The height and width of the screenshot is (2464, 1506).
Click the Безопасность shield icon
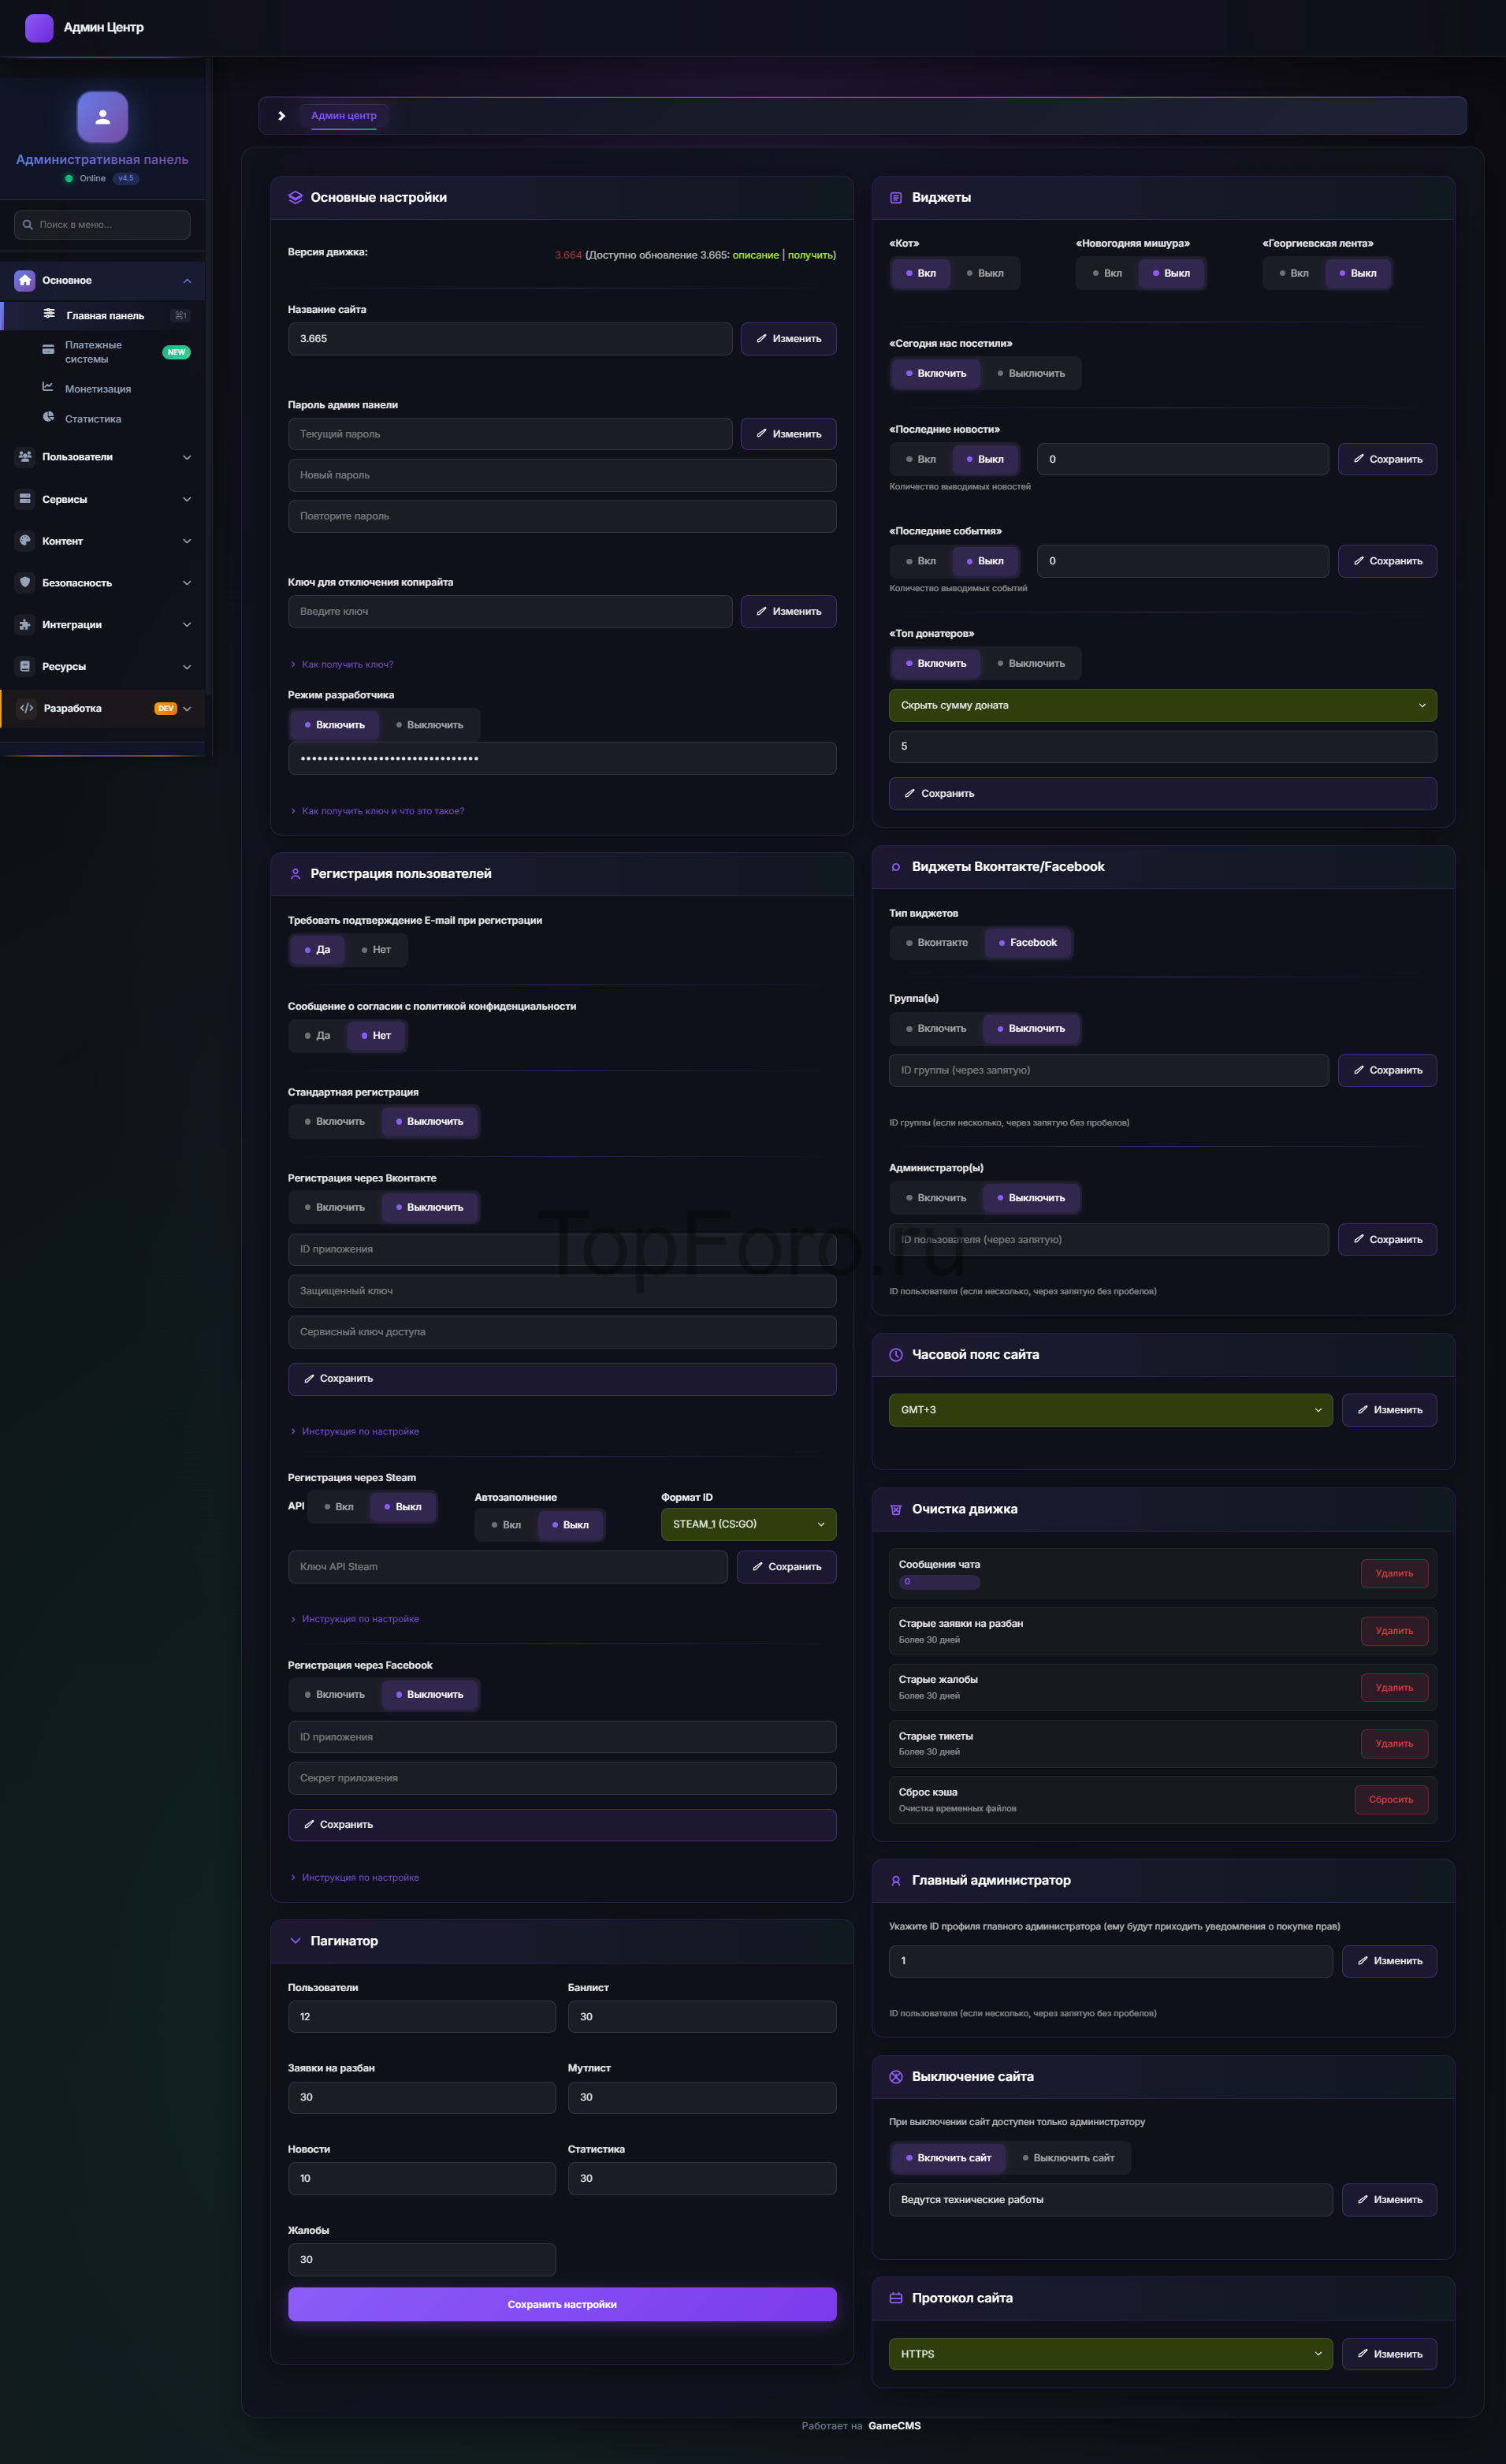[25, 583]
